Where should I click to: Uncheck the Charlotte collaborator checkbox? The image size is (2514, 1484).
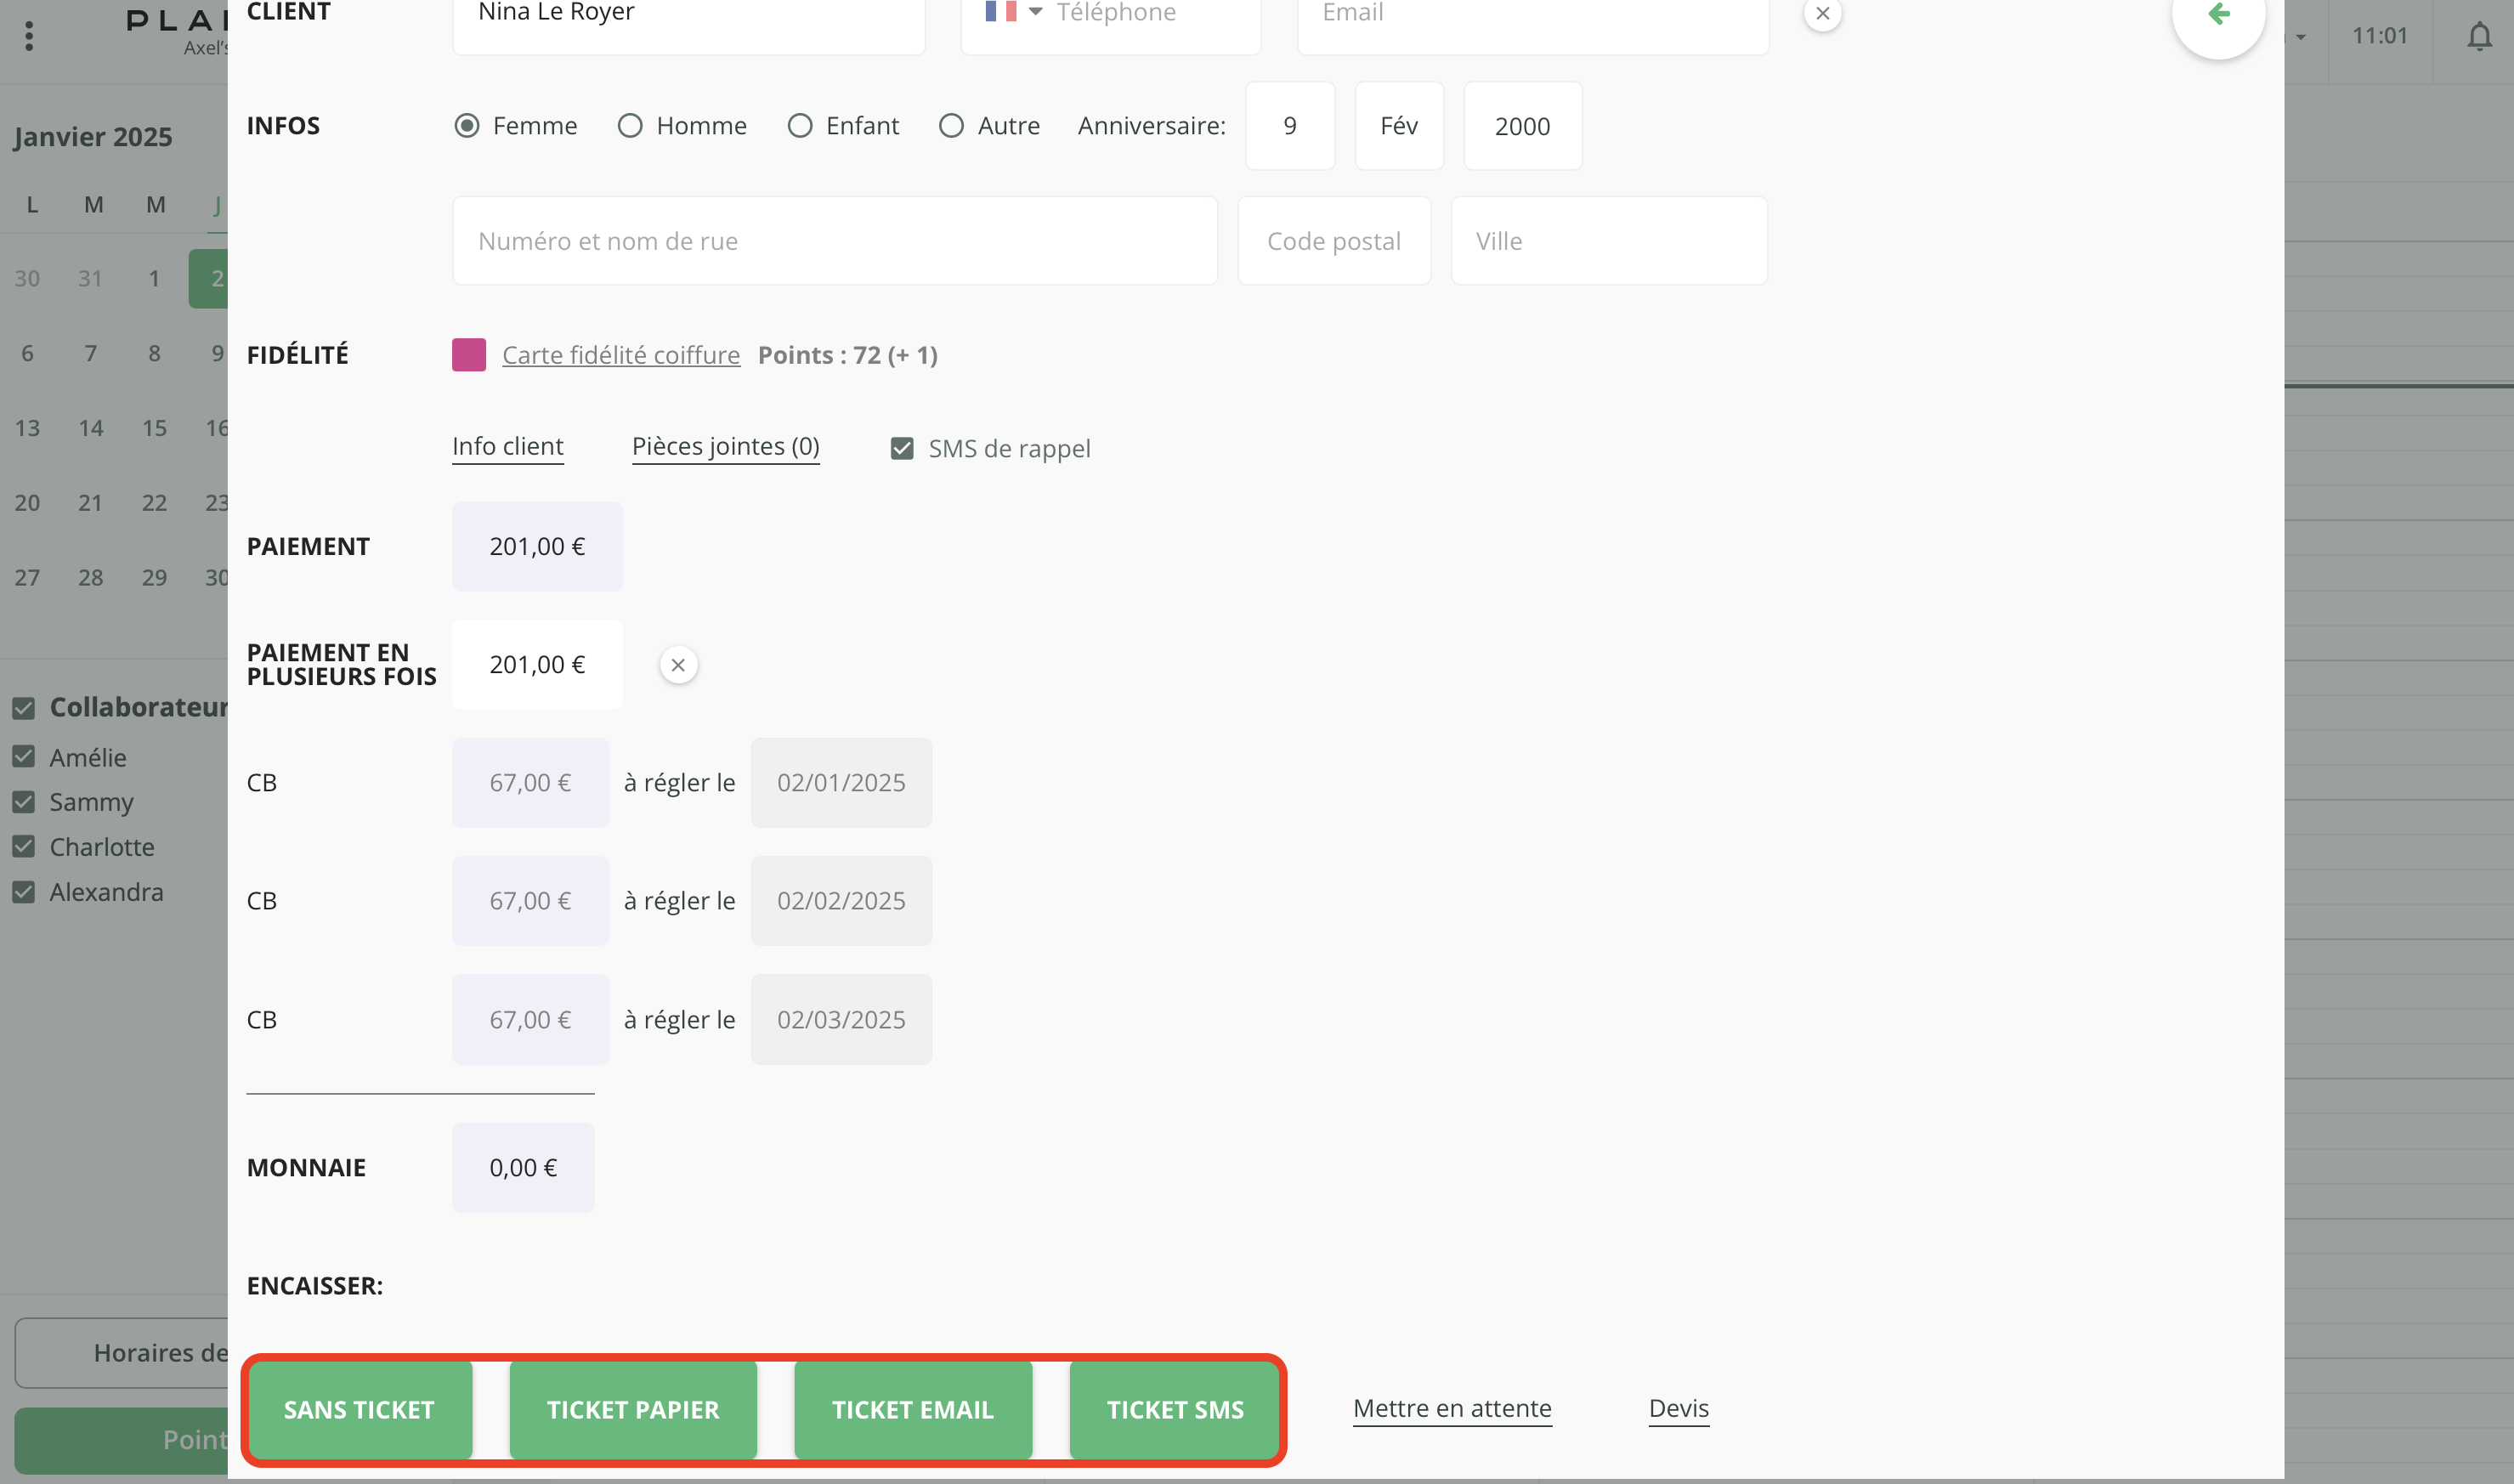(24, 847)
